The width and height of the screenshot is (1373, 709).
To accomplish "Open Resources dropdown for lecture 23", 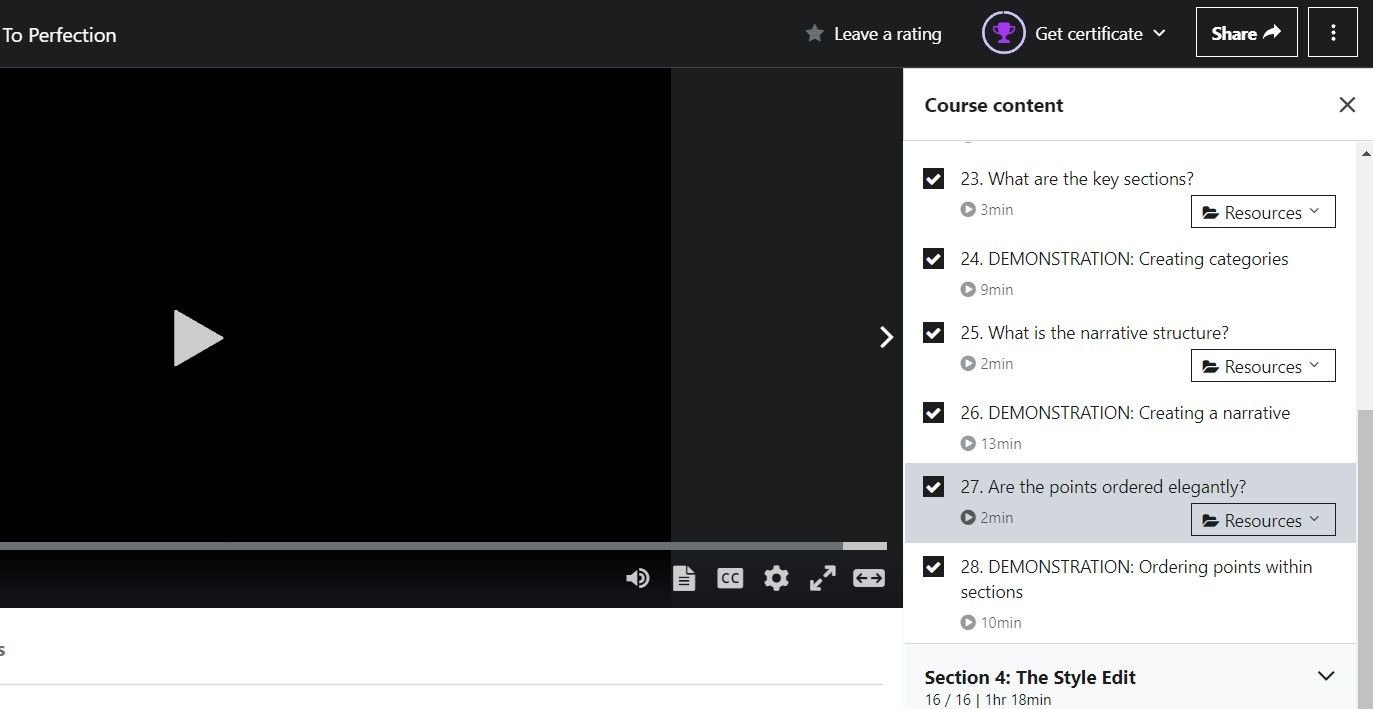I will click(1262, 212).
